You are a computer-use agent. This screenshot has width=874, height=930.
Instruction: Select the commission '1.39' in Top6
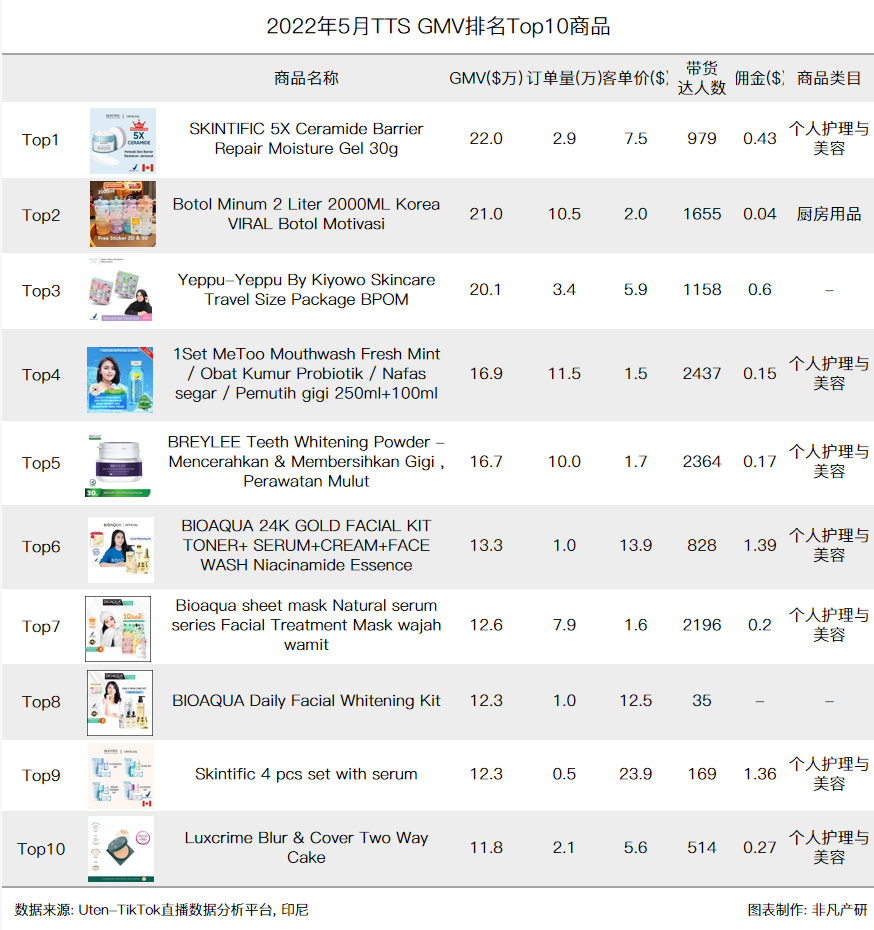pos(760,545)
